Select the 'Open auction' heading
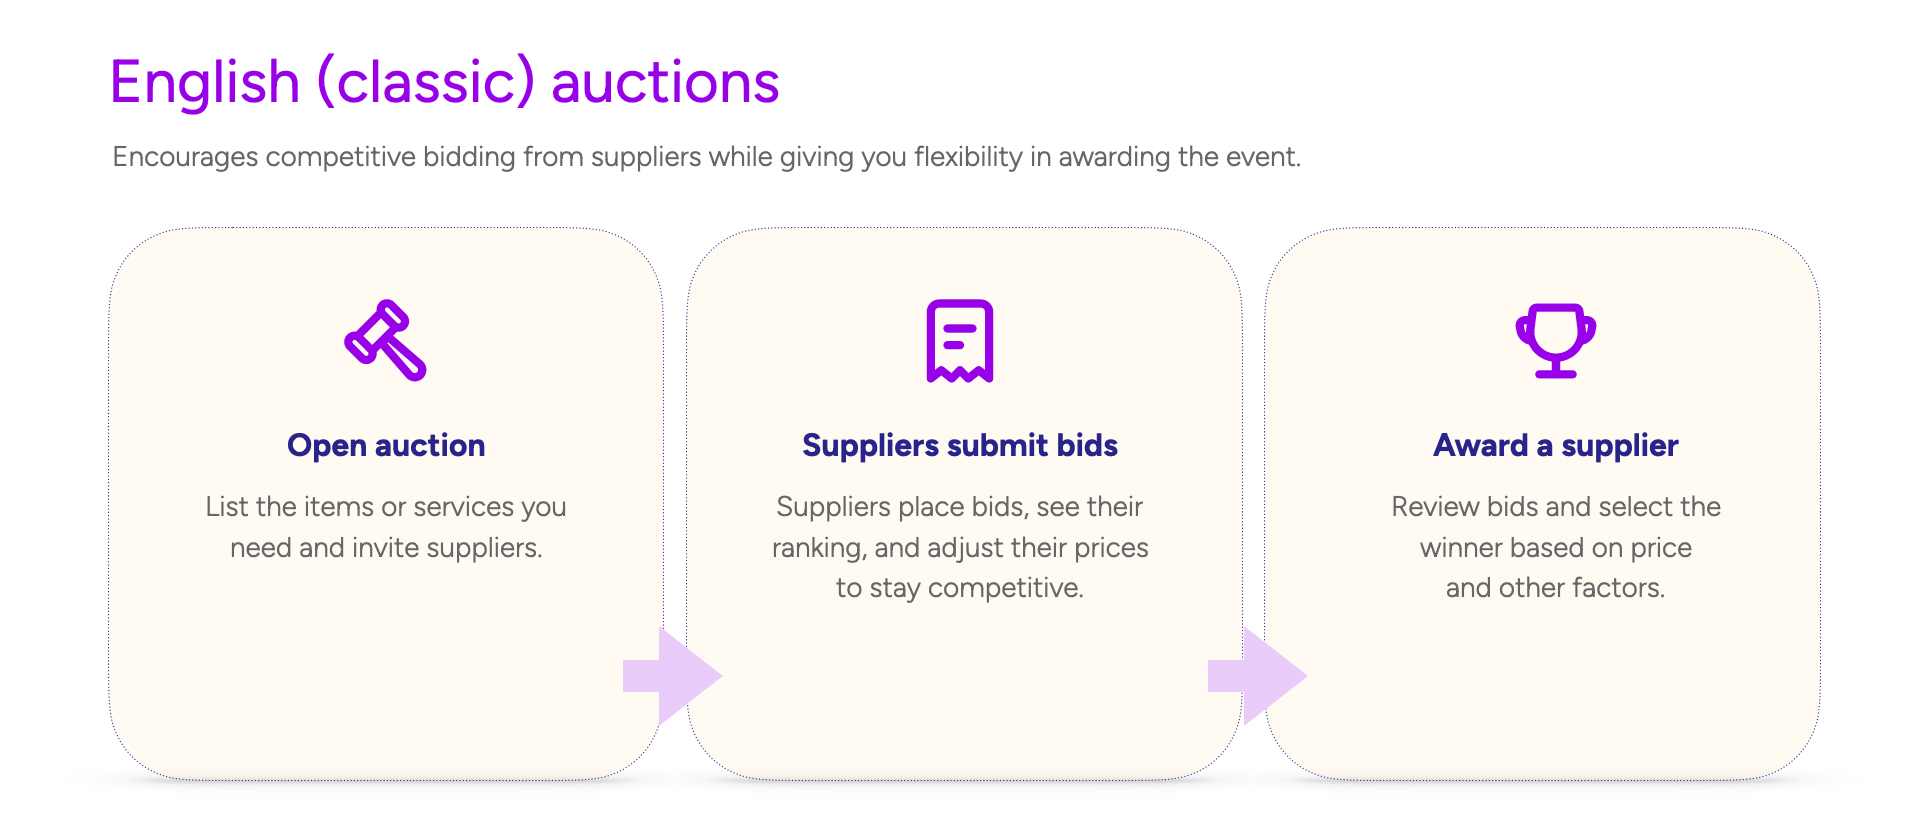 386,445
